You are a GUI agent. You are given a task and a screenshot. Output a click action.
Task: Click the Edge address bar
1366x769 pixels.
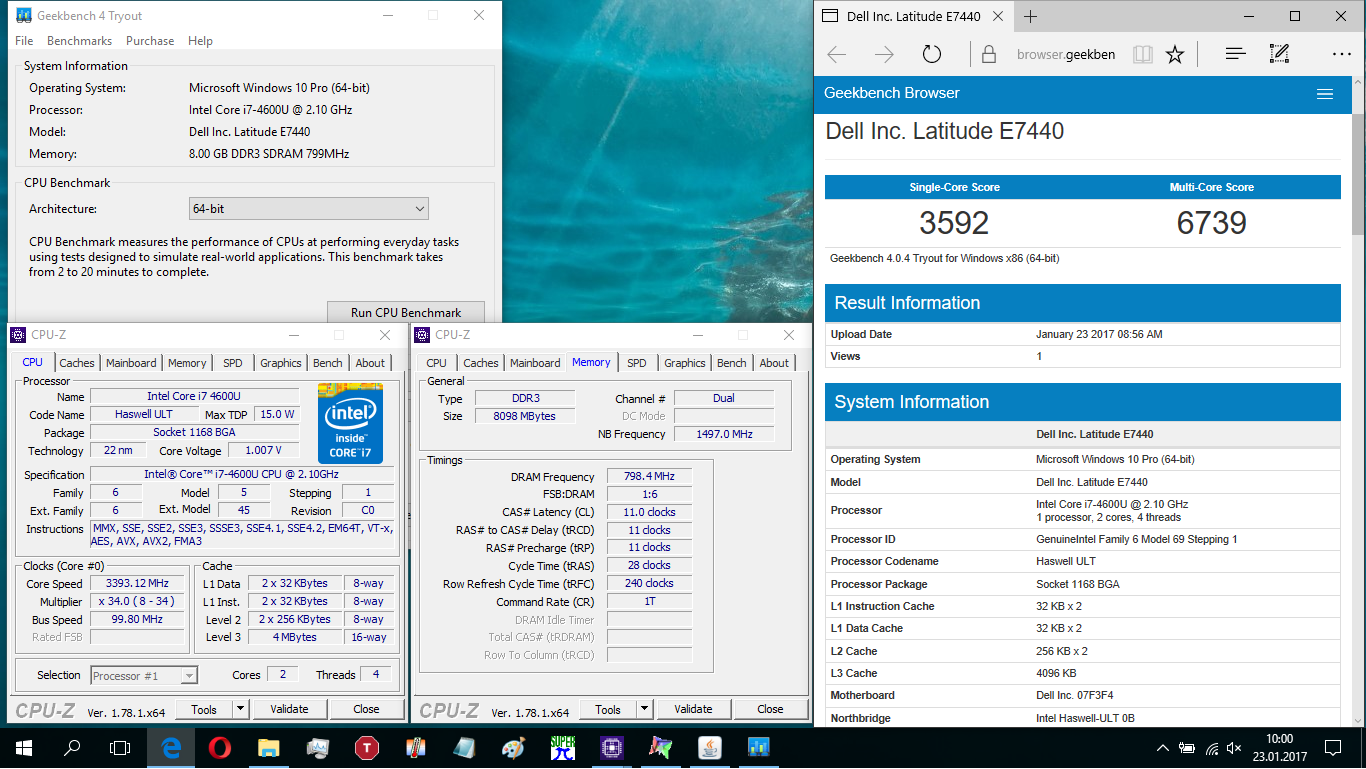pyautogui.click(x=1065, y=54)
